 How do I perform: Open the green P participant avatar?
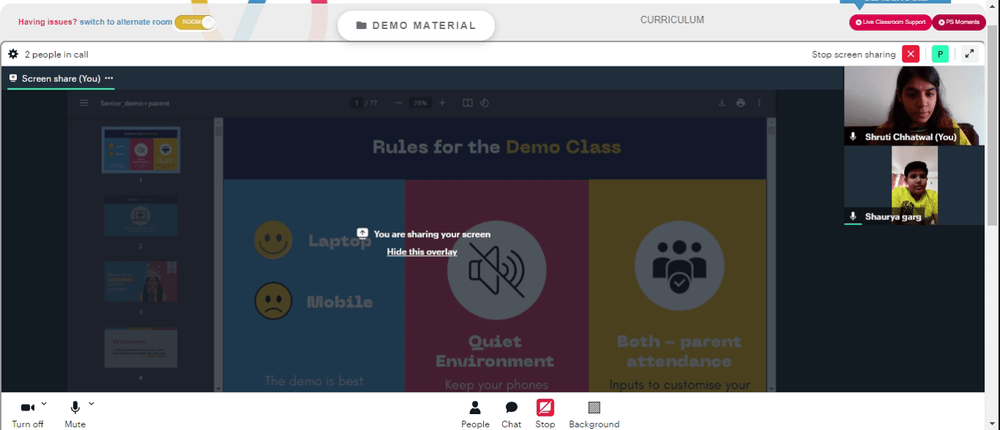click(940, 54)
